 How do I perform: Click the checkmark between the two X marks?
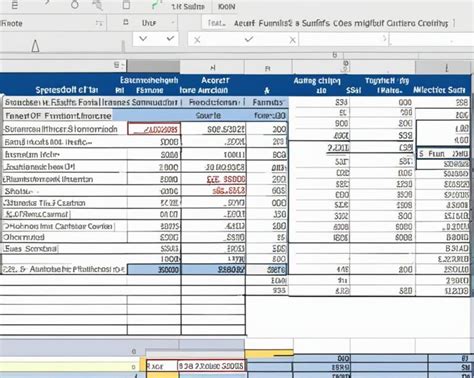tap(249, 39)
